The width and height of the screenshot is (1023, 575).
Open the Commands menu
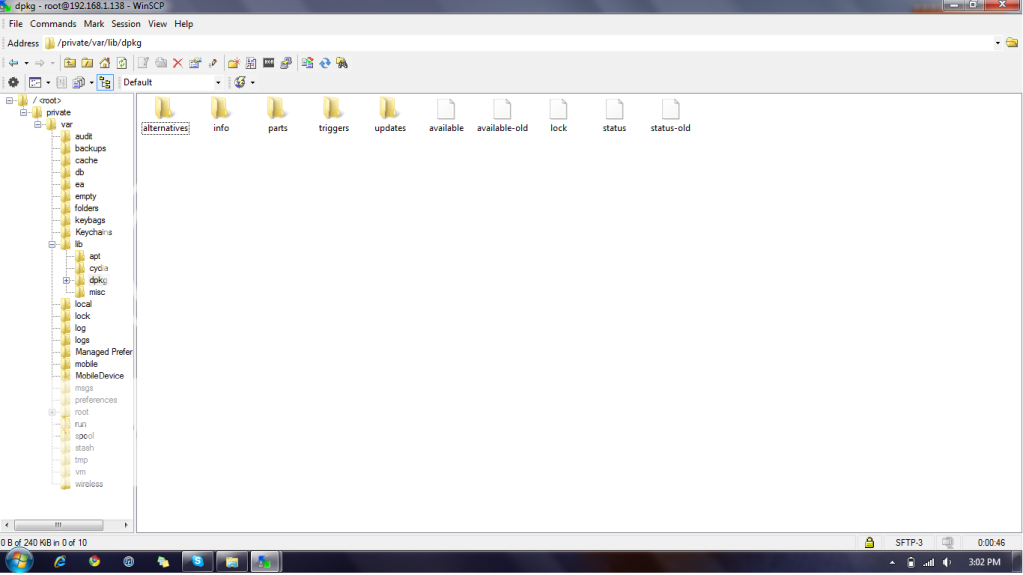[53, 23]
